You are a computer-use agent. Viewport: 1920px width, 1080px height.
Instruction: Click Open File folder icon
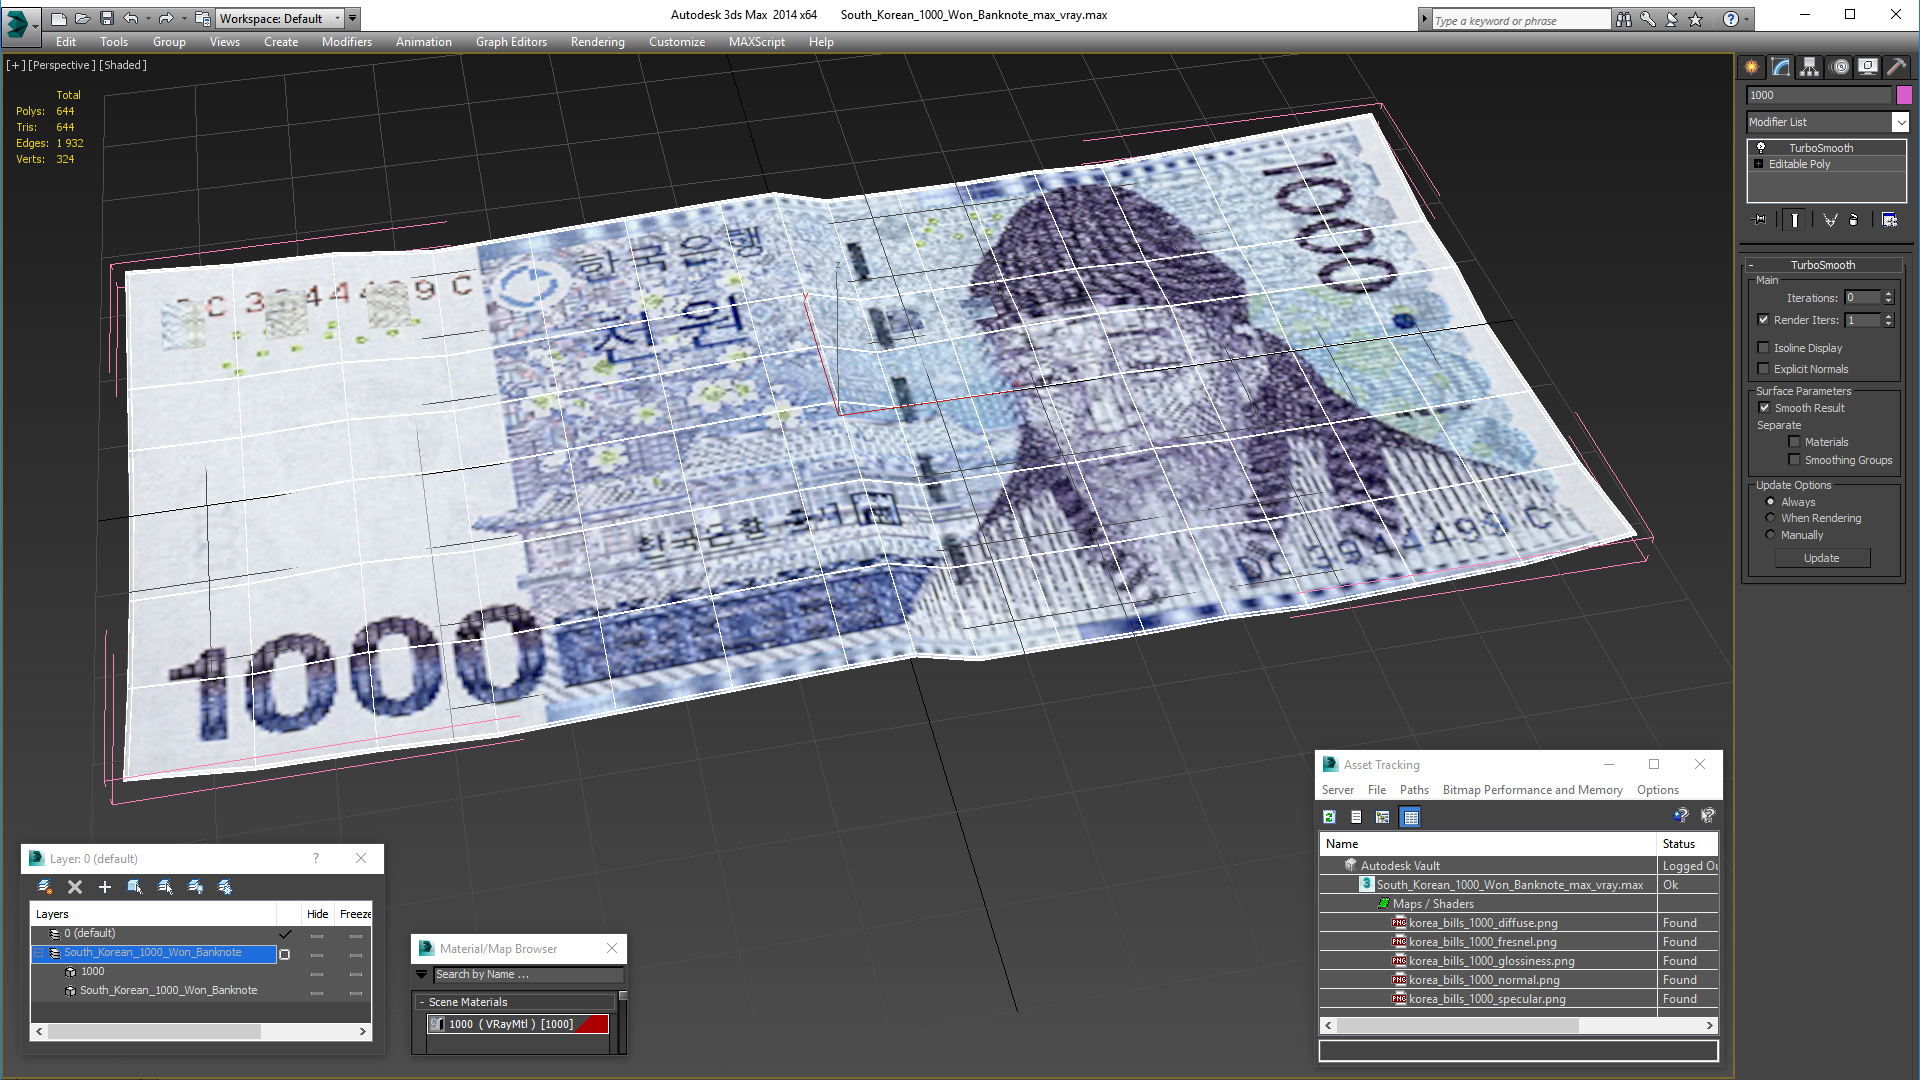83,18
